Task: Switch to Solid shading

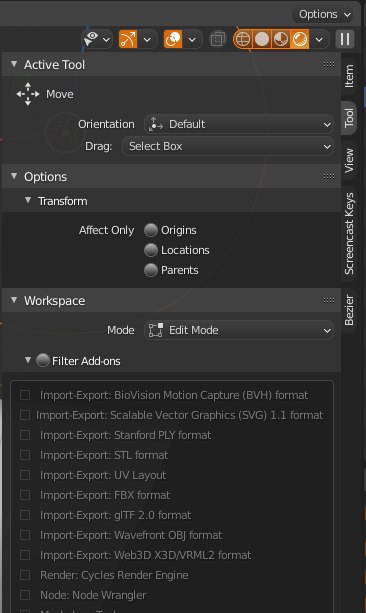Action: point(262,39)
